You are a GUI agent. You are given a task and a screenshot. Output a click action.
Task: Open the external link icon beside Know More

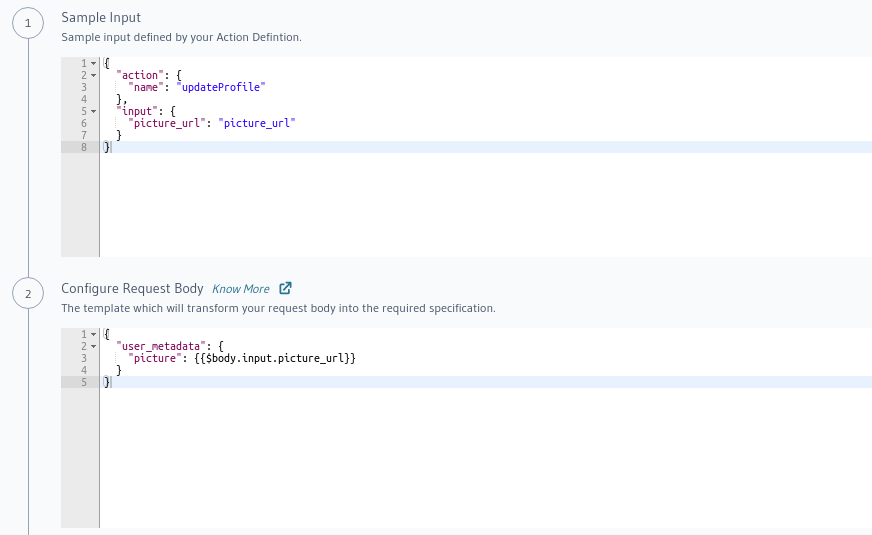click(285, 289)
